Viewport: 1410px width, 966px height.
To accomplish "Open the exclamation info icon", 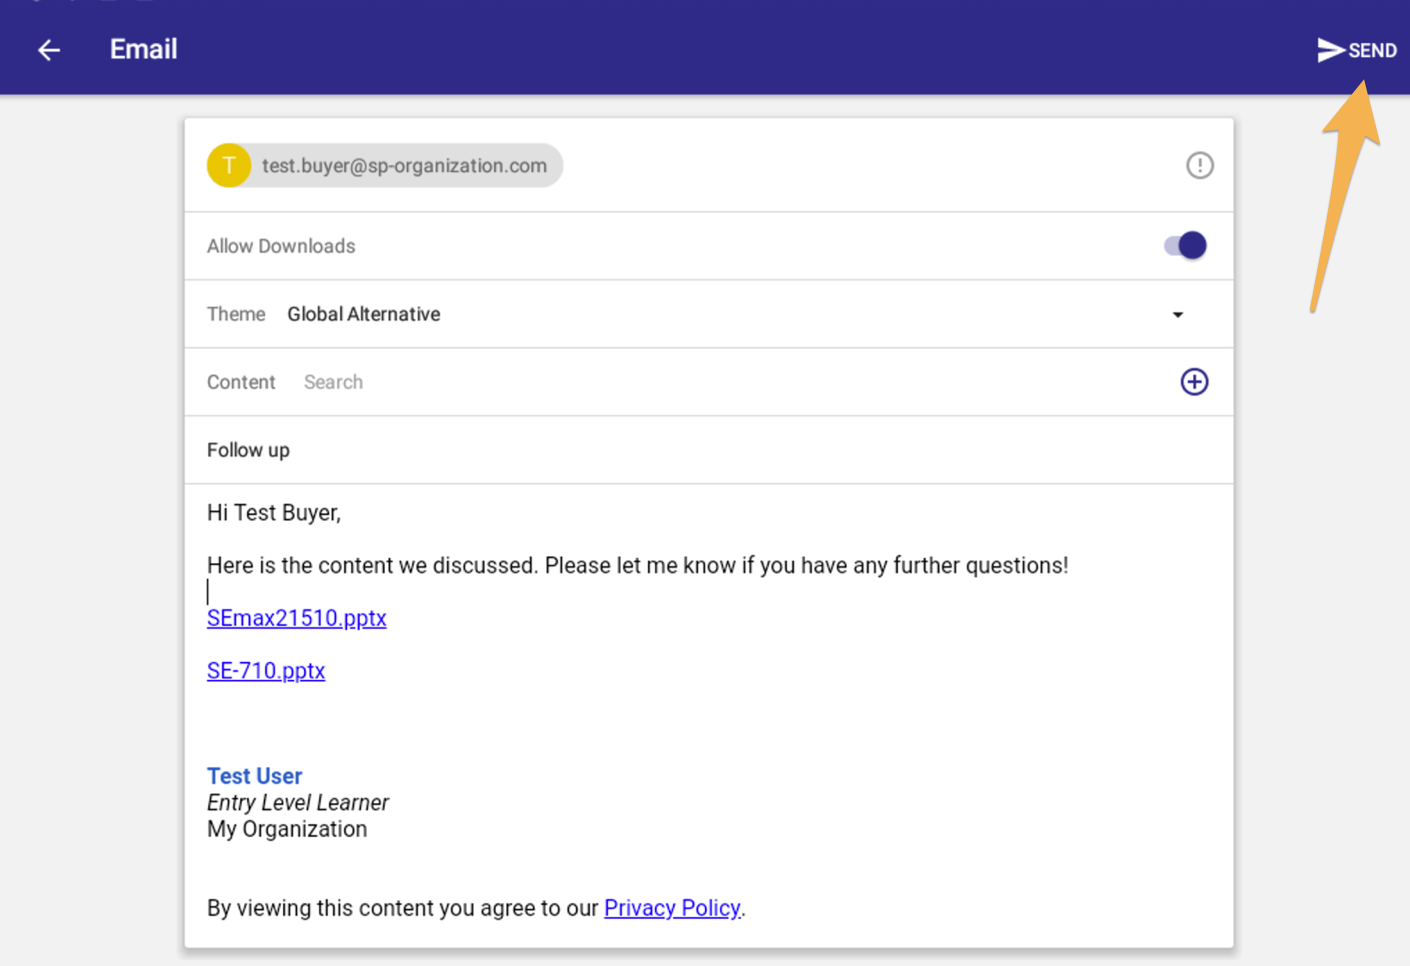I will coord(1199,166).
